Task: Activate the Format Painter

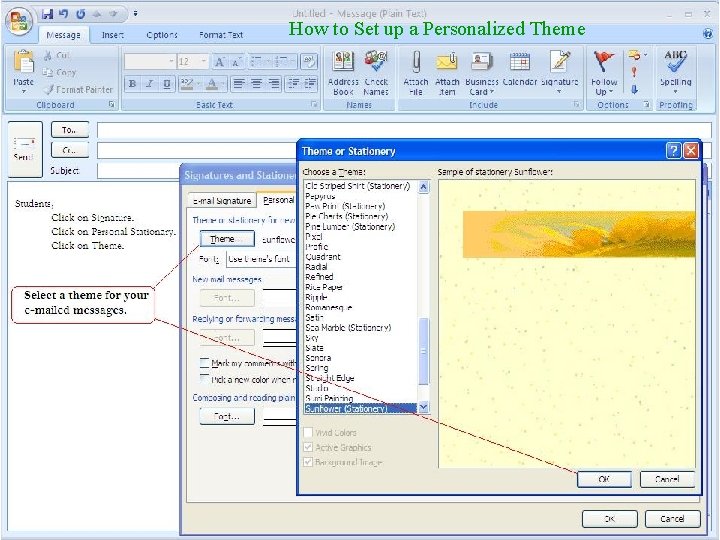Action: (78, 90)
